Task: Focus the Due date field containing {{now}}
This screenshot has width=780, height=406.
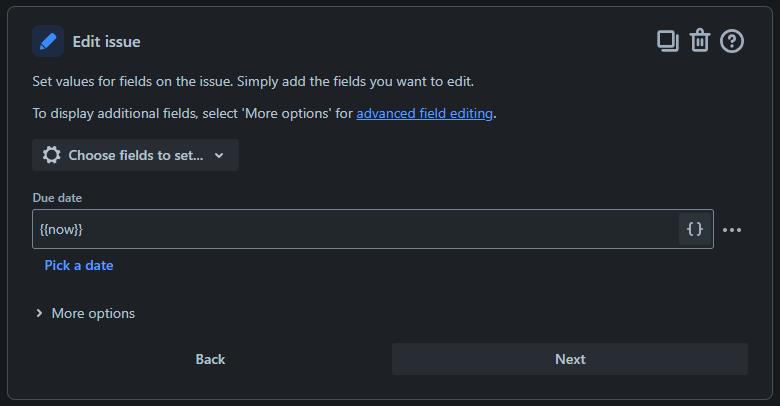Action: [x=355, y=229]
